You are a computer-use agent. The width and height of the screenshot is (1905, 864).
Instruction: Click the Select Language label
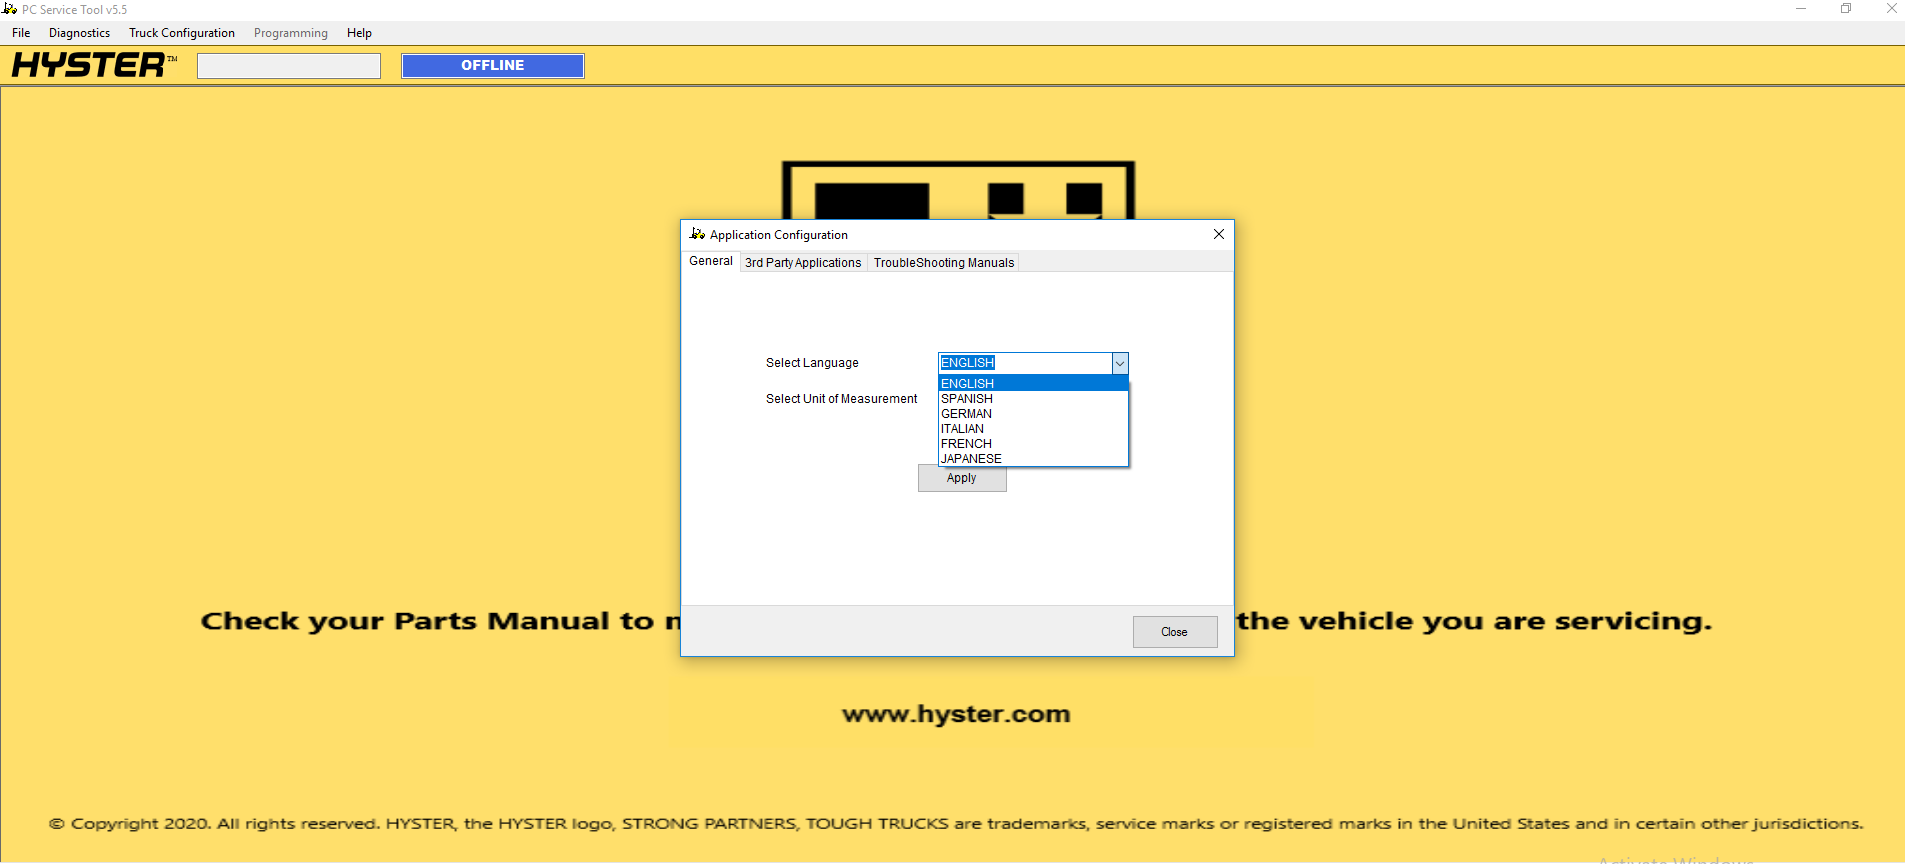(812, 363)
